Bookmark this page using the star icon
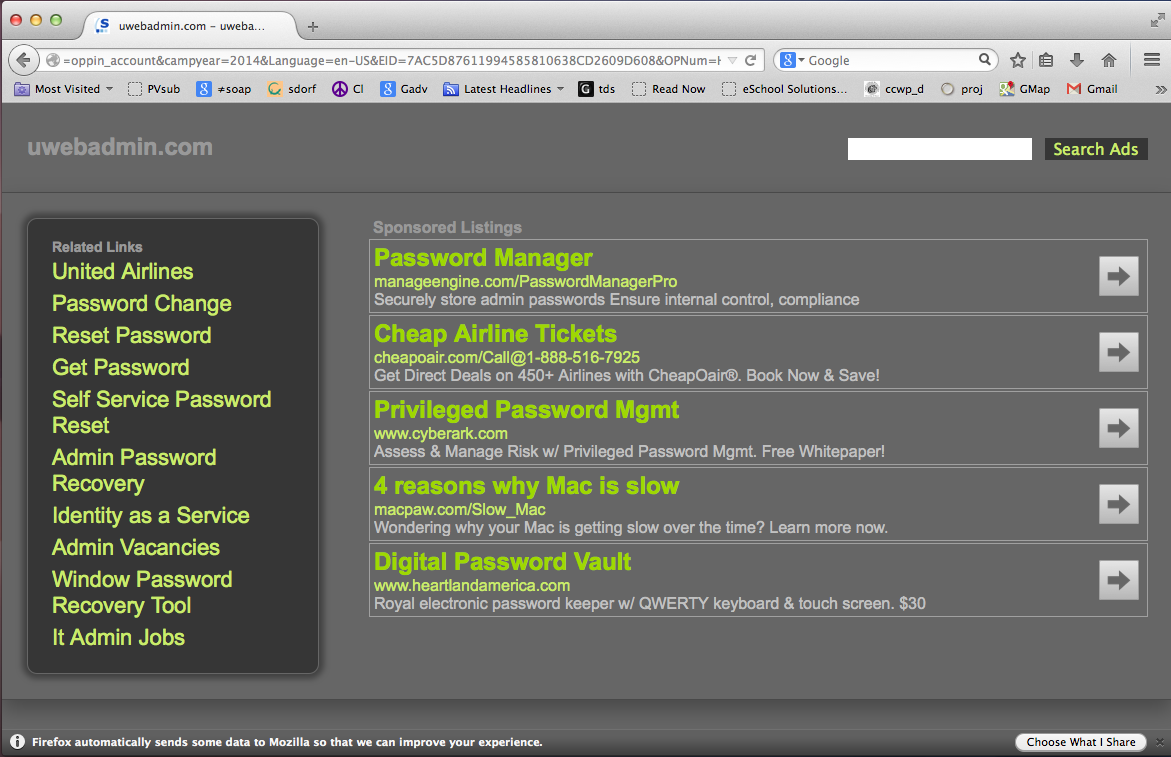1171x757 pixels. pos(1017,60)
